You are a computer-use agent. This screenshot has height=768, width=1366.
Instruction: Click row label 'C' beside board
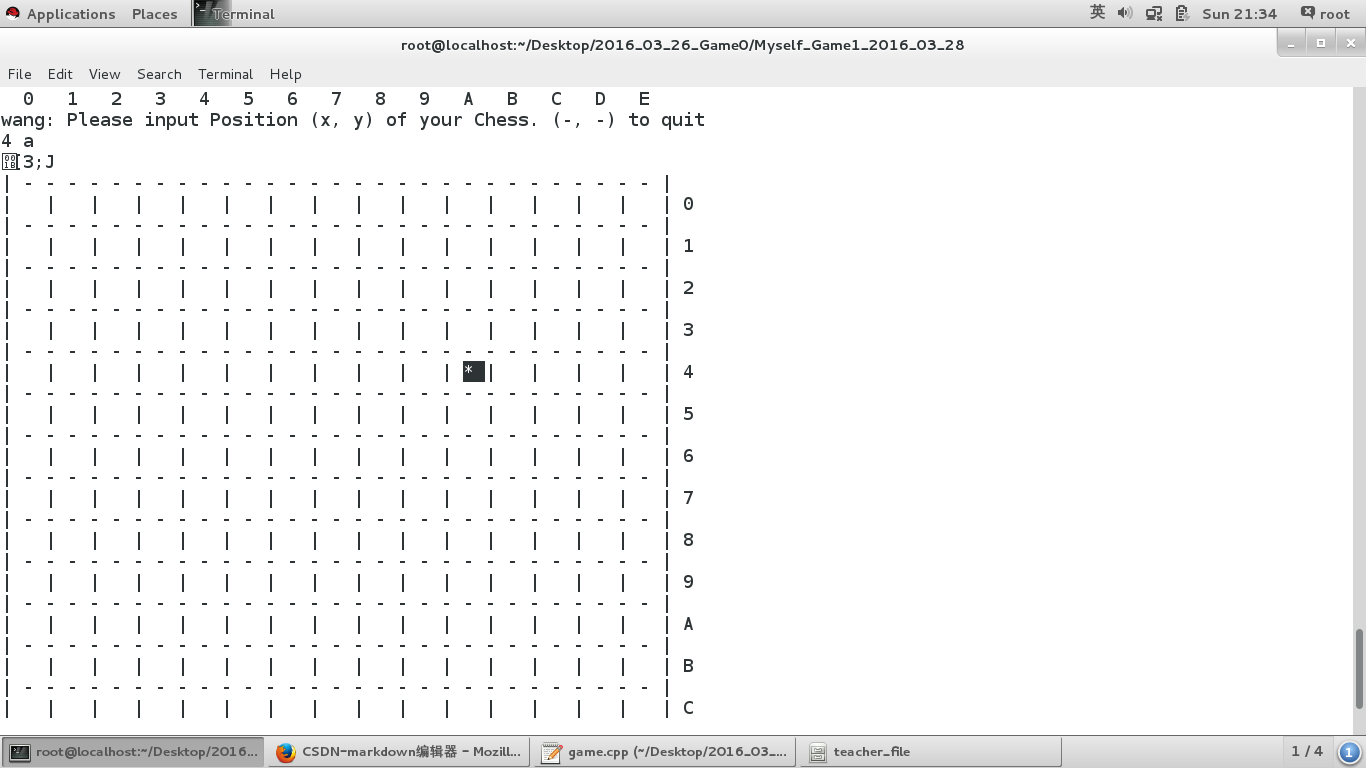(688, 708)
